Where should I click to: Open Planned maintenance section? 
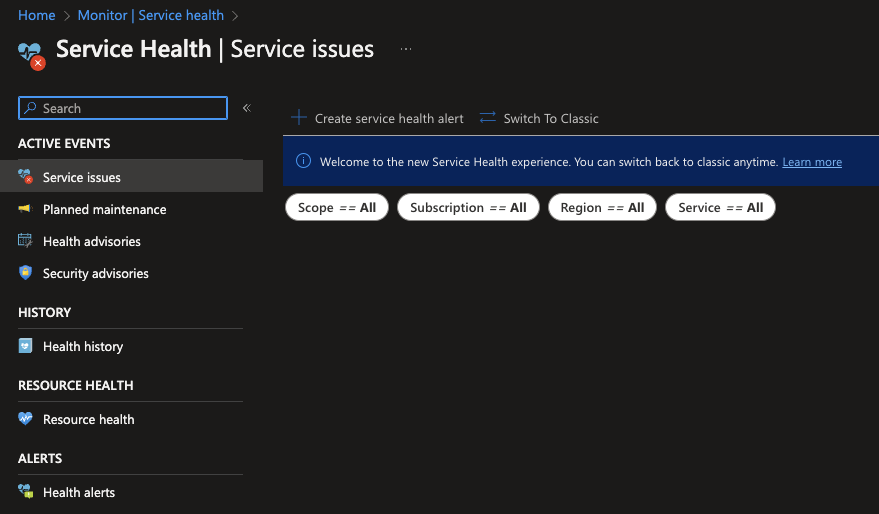[104, 210]
